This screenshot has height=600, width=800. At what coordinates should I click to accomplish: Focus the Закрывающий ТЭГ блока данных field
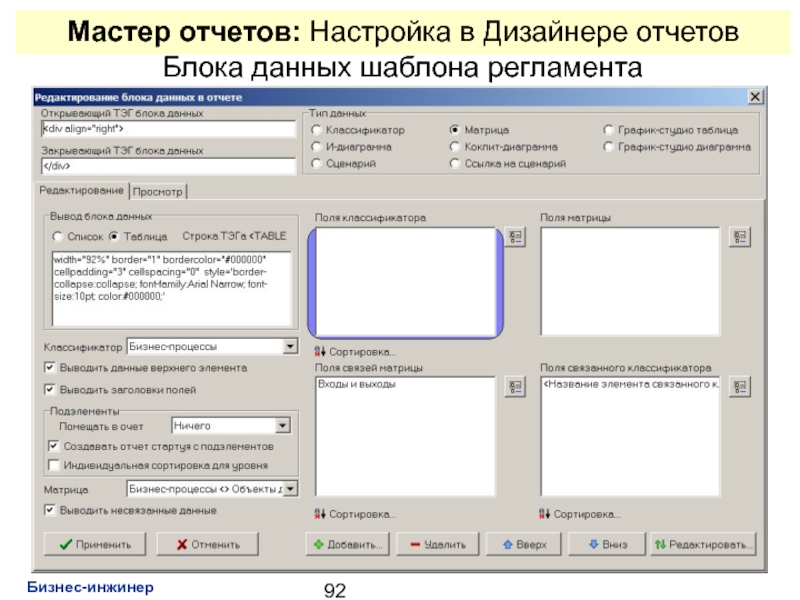(168, 166)
